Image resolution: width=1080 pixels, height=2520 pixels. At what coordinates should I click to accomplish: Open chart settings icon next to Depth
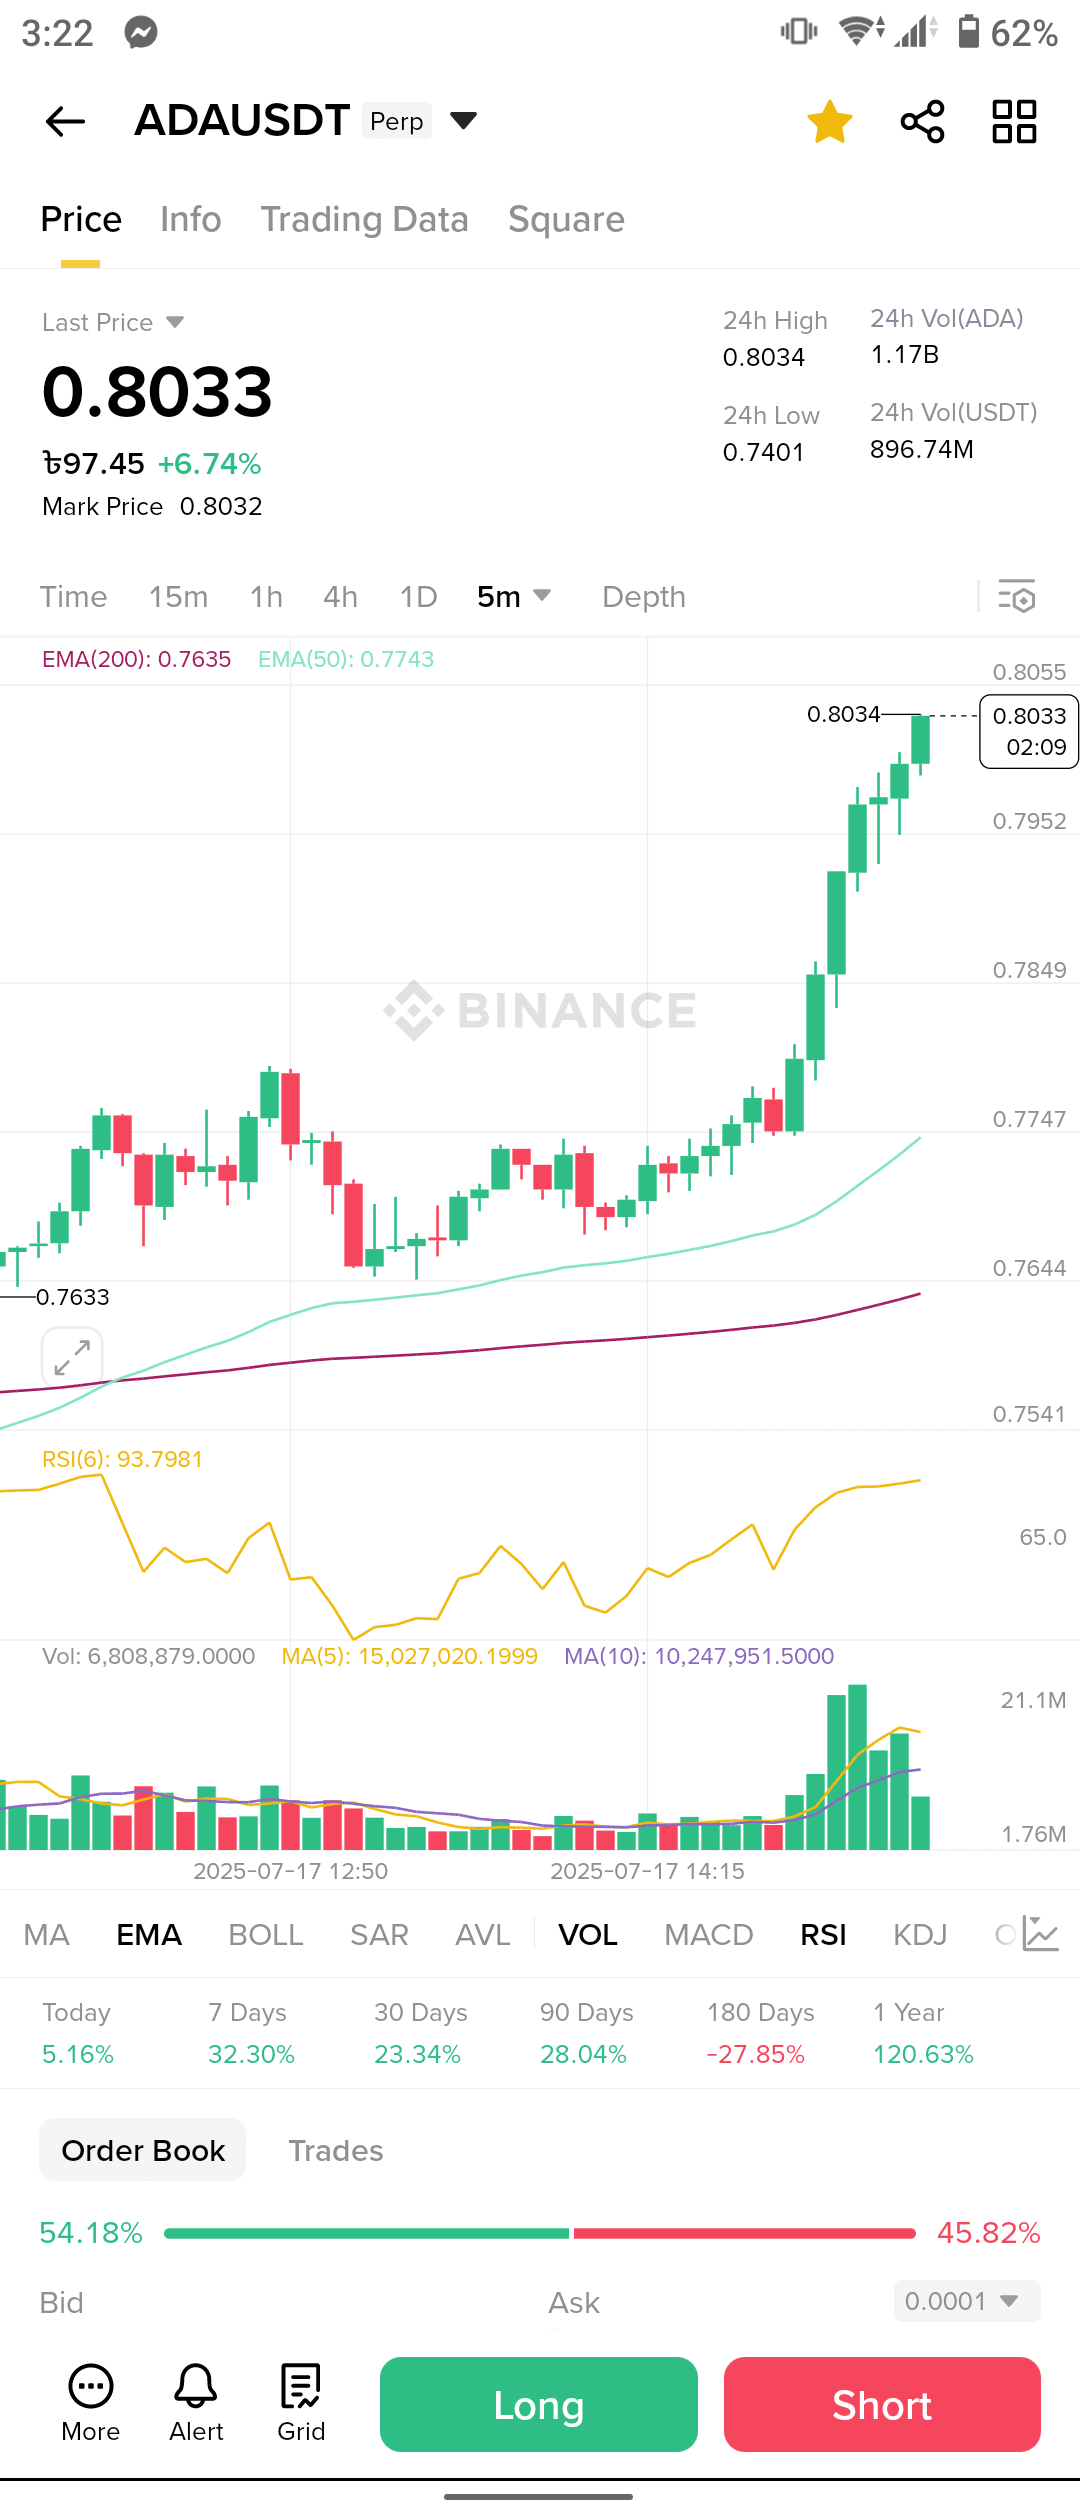pos(1017,596)
